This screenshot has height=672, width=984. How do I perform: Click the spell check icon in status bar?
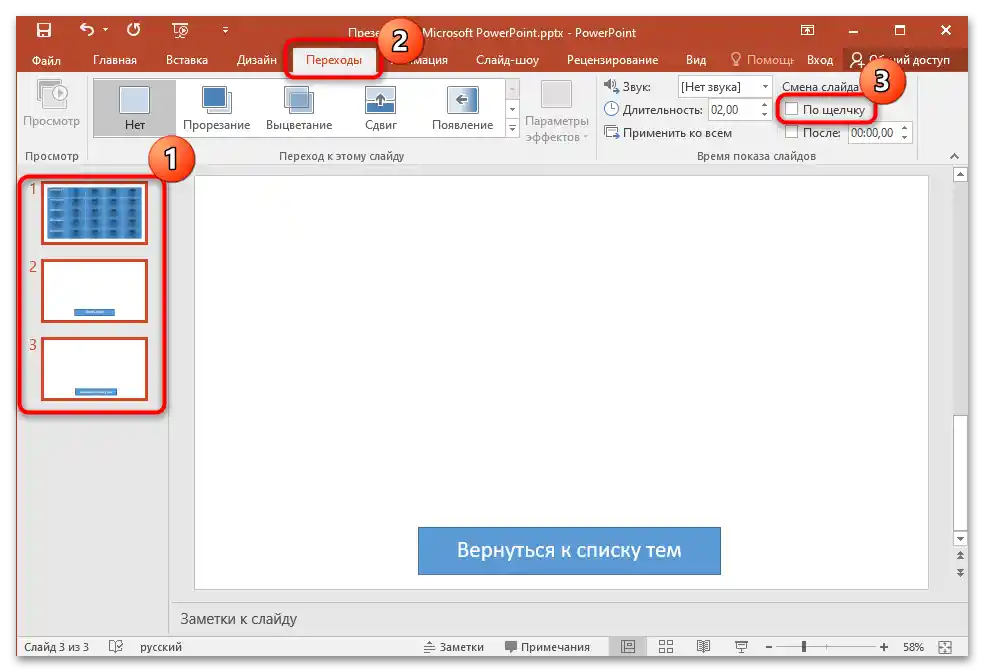tap(115, 647)
